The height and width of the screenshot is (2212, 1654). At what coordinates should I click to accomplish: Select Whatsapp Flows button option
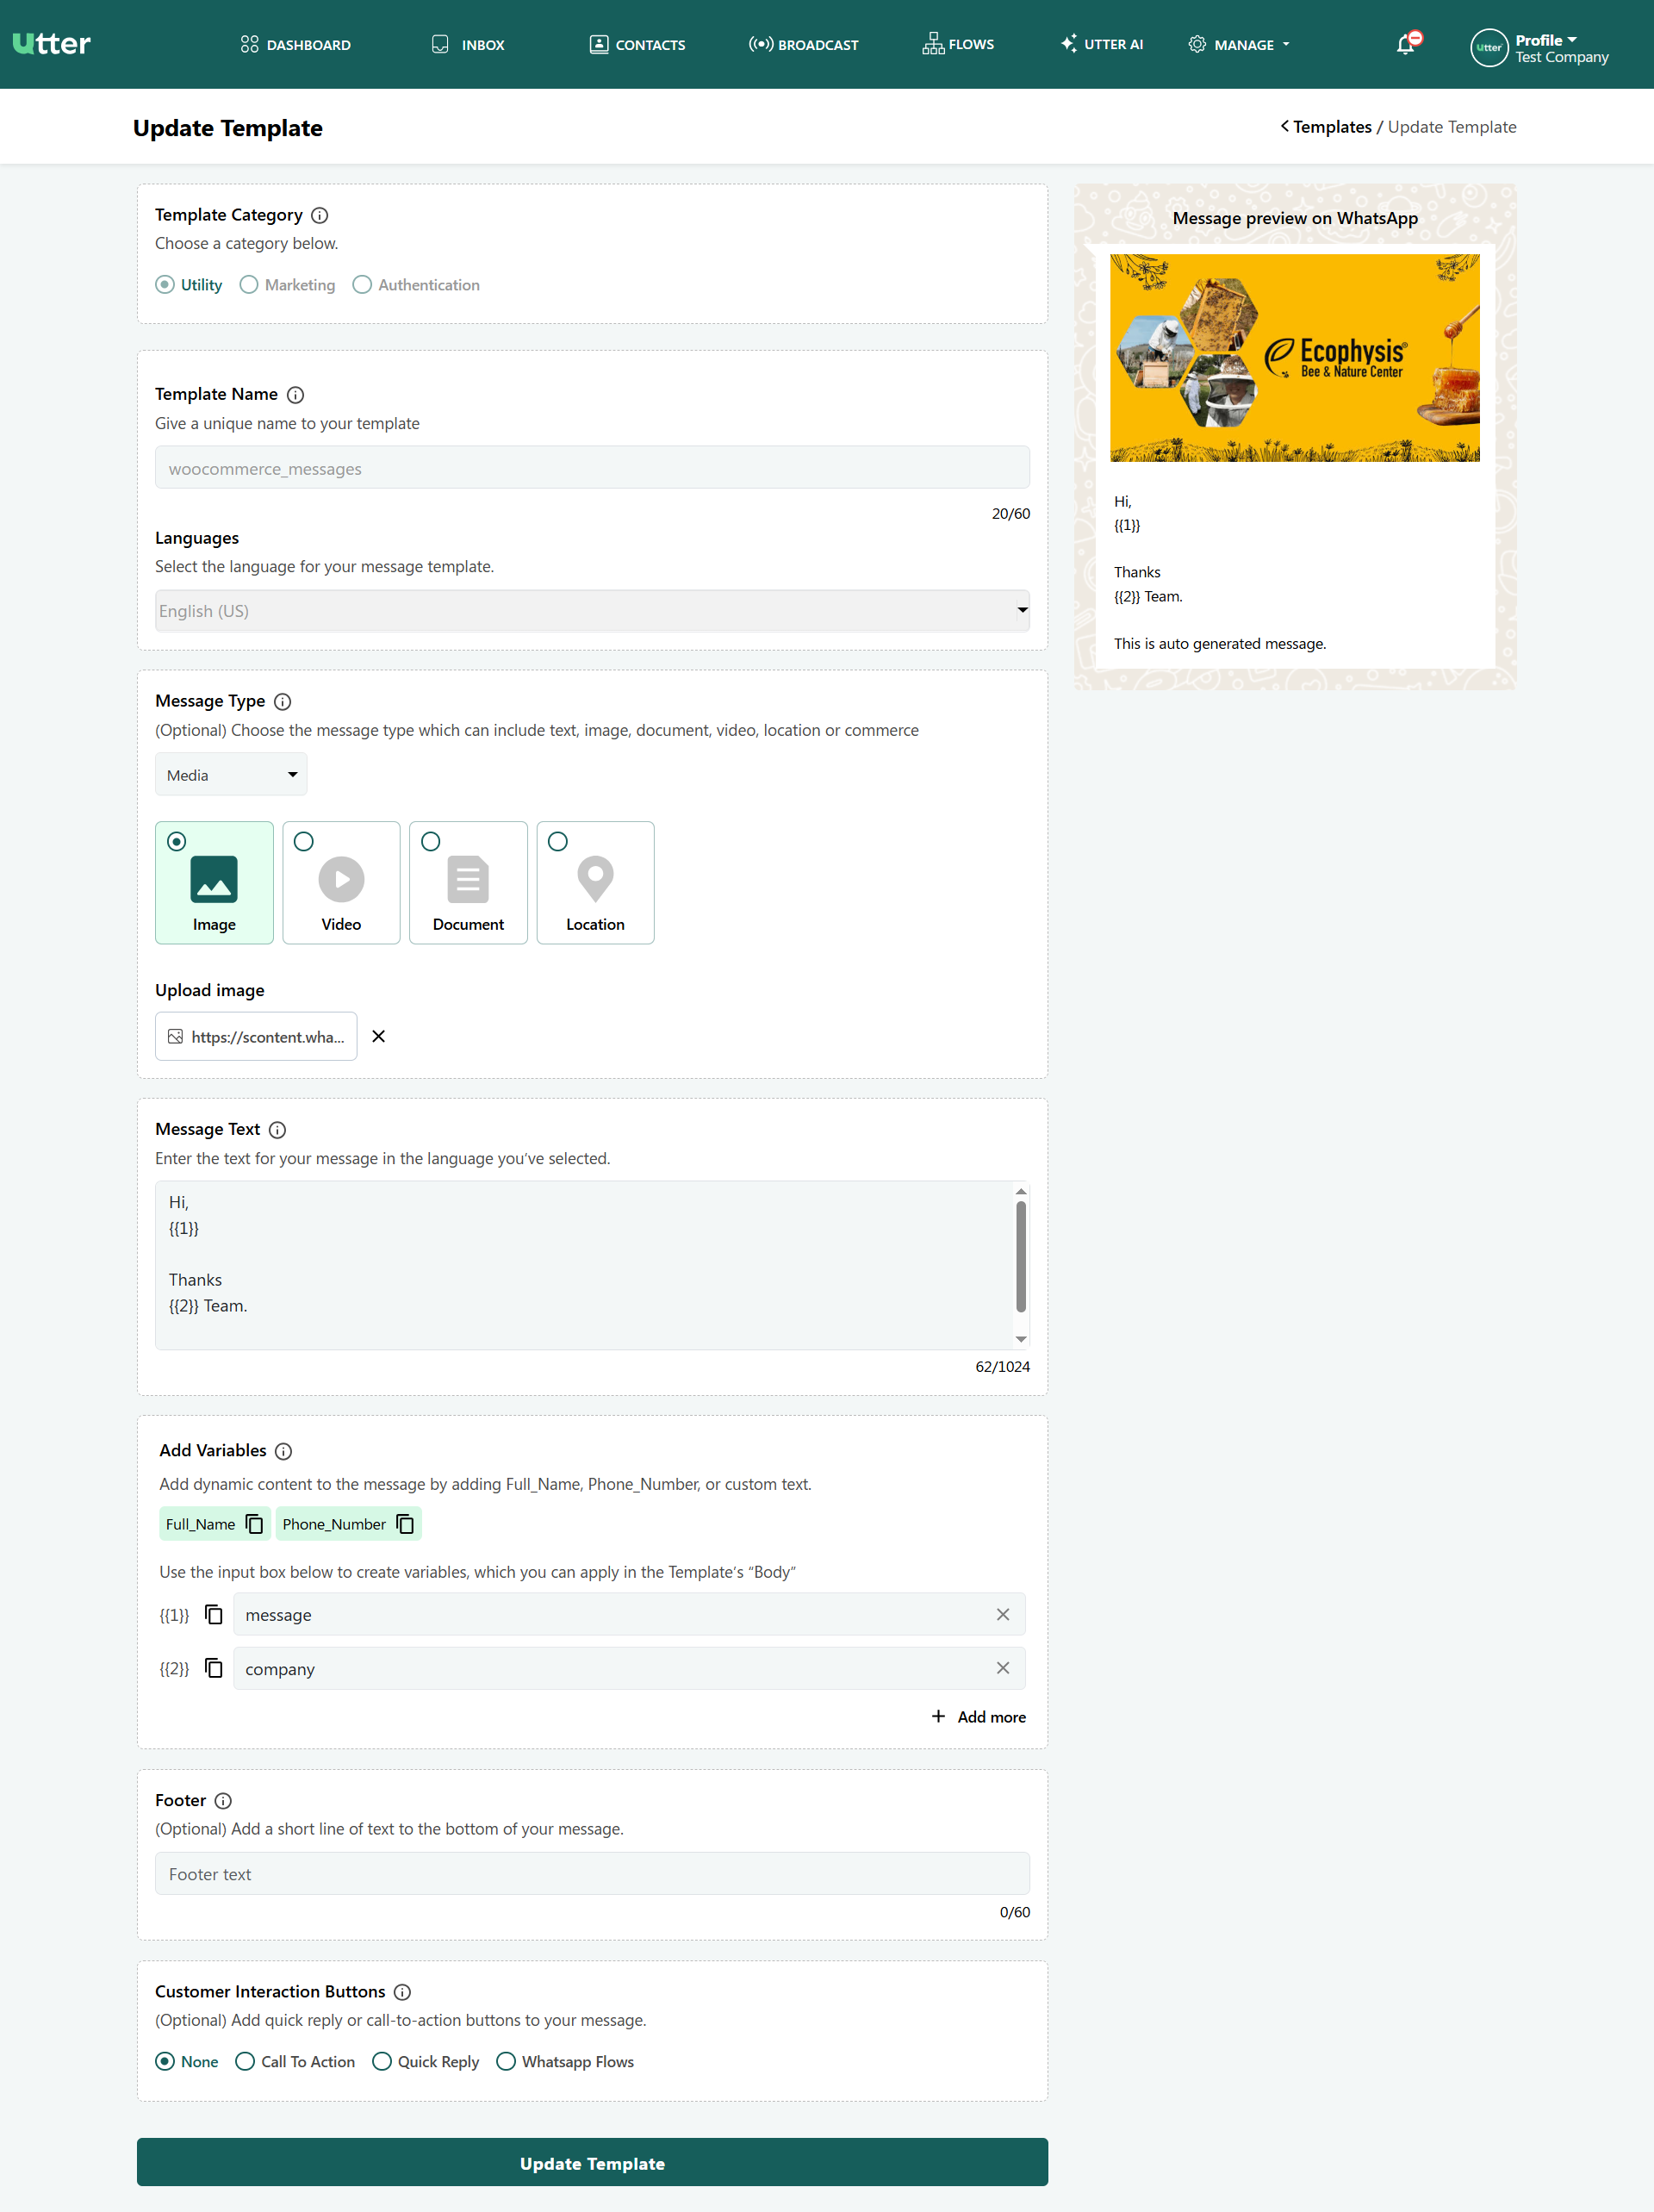506,2062
